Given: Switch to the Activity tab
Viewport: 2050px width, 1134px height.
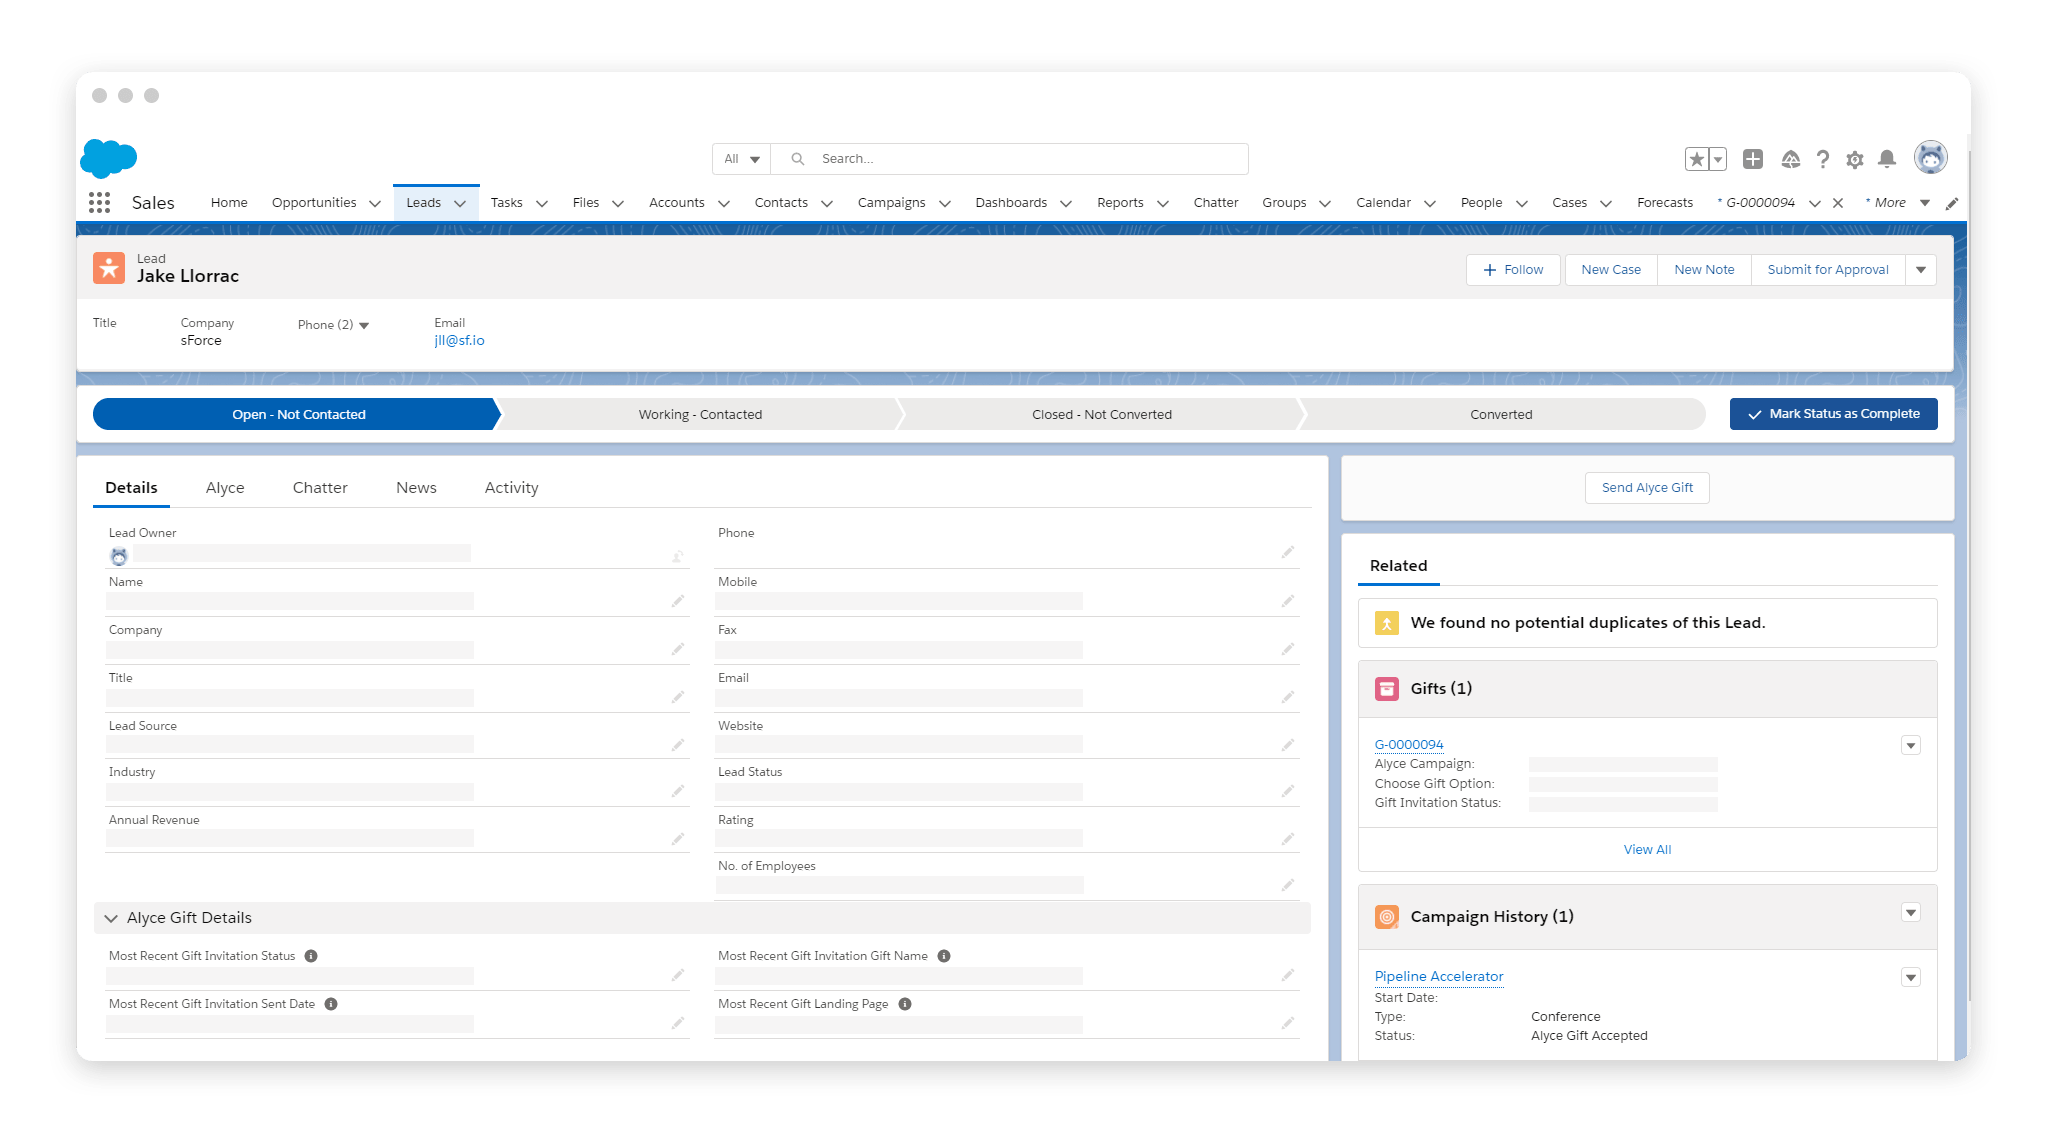Looking at the screenshot, I should click(512, 488).
